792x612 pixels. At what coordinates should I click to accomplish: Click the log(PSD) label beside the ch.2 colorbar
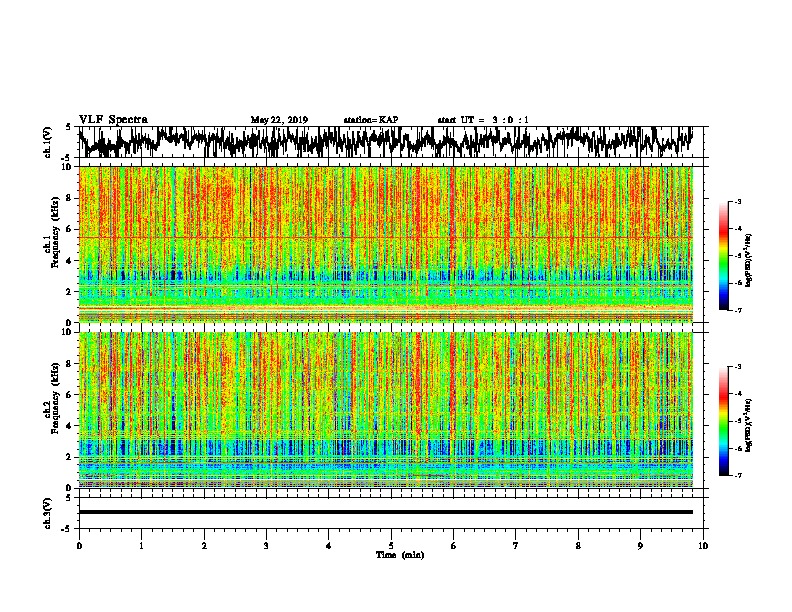(x=749, y=425)
